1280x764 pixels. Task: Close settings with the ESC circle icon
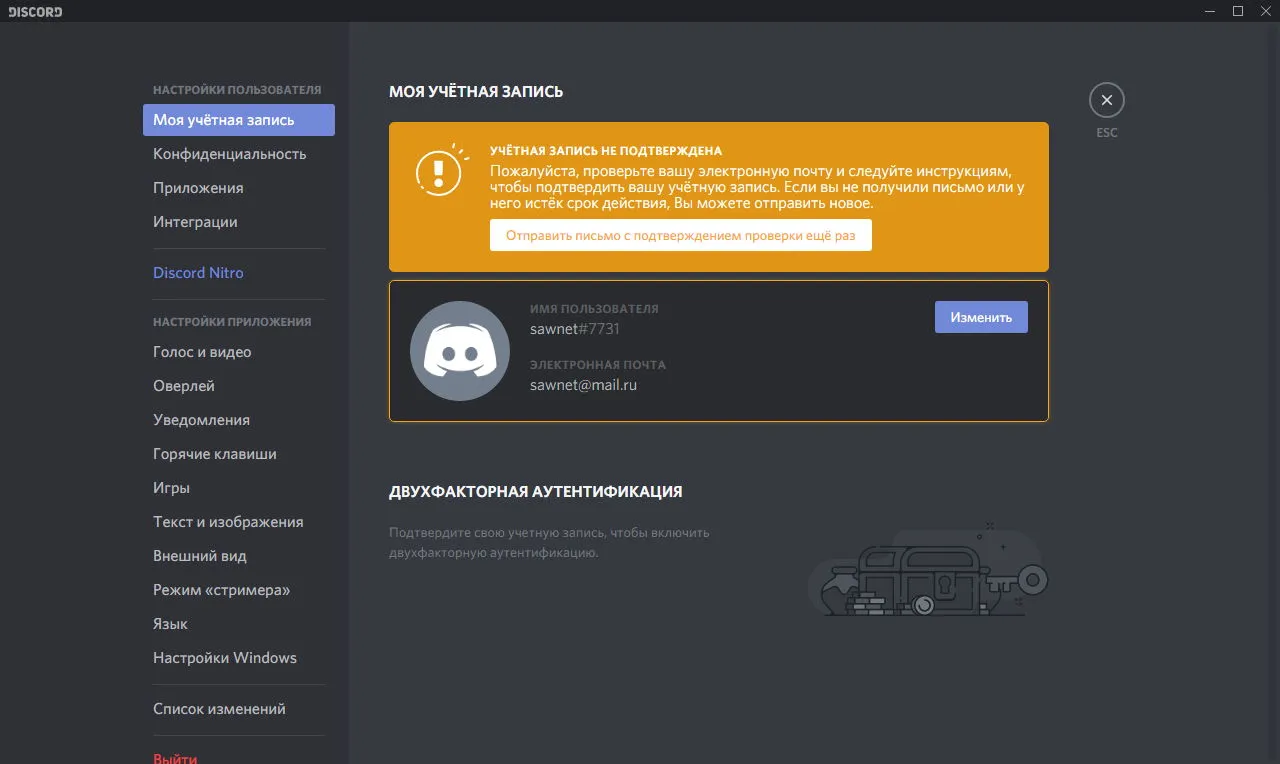[1106, 100]
